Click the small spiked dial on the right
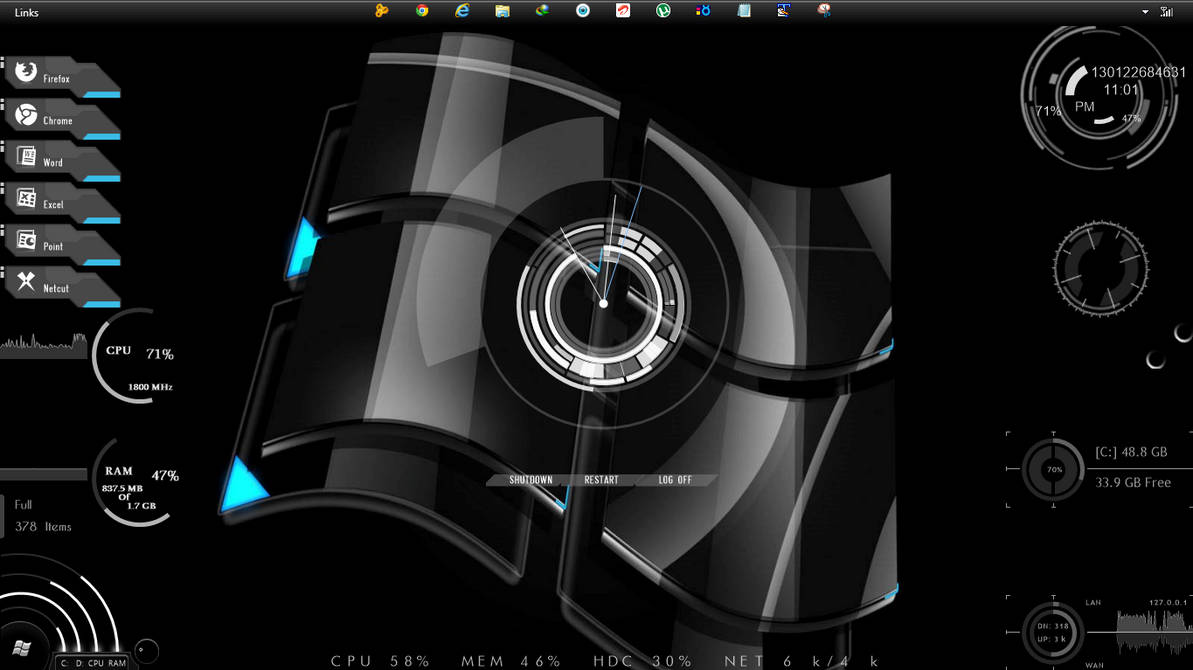Viewport: 1193px width, 670px height. (x=1100, y=268)
